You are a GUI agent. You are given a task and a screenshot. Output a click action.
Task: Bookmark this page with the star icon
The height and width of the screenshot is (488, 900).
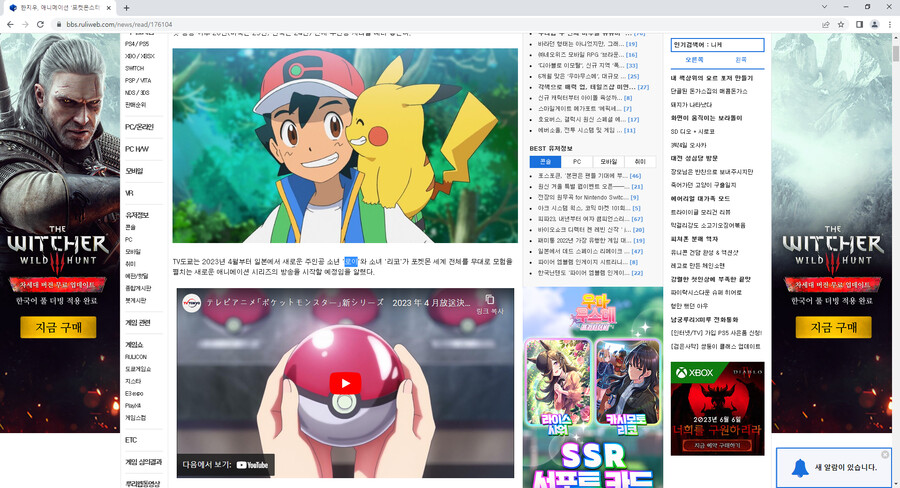(x=841, y=24)
